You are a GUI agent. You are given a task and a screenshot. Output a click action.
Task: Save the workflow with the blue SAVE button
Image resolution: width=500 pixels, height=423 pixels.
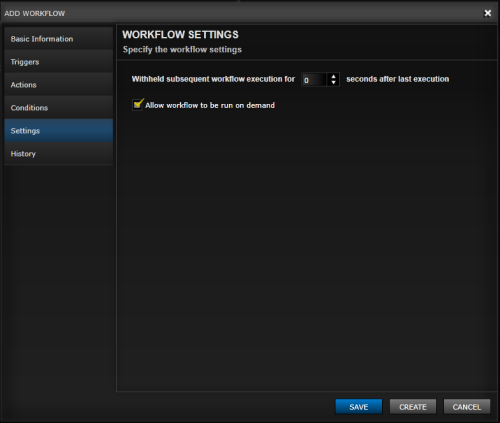click(359, 407)
